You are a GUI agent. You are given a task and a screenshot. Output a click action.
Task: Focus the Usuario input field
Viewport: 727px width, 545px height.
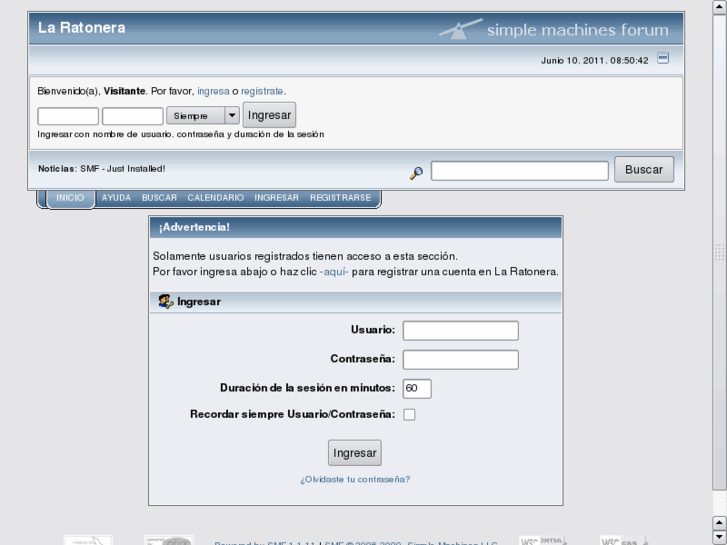coord(460,331)
